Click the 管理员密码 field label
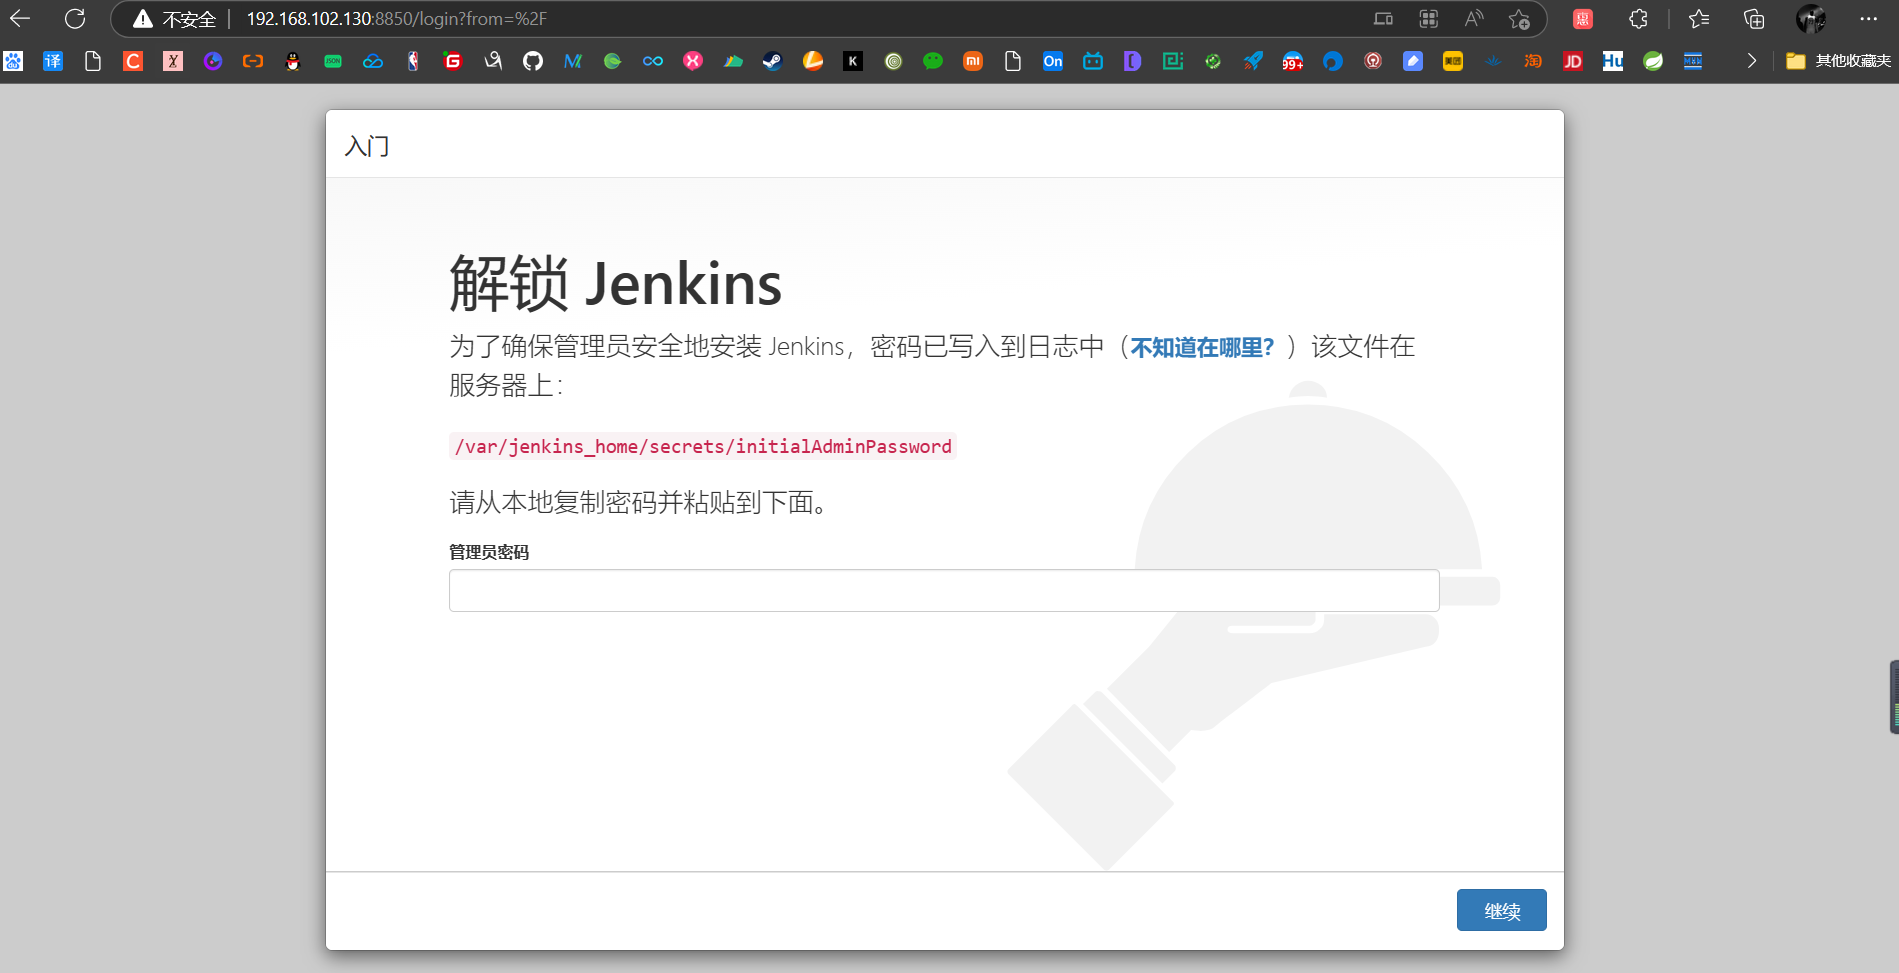1899x973 pixels. pos(489,552)
